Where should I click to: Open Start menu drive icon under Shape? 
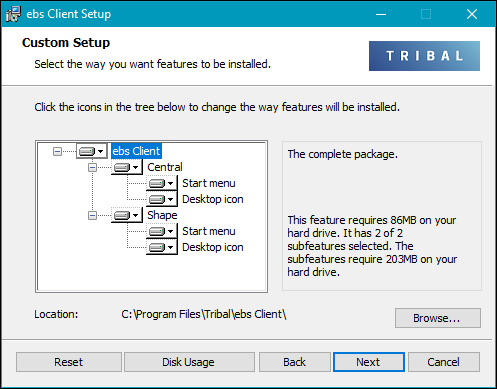[162, 231]
